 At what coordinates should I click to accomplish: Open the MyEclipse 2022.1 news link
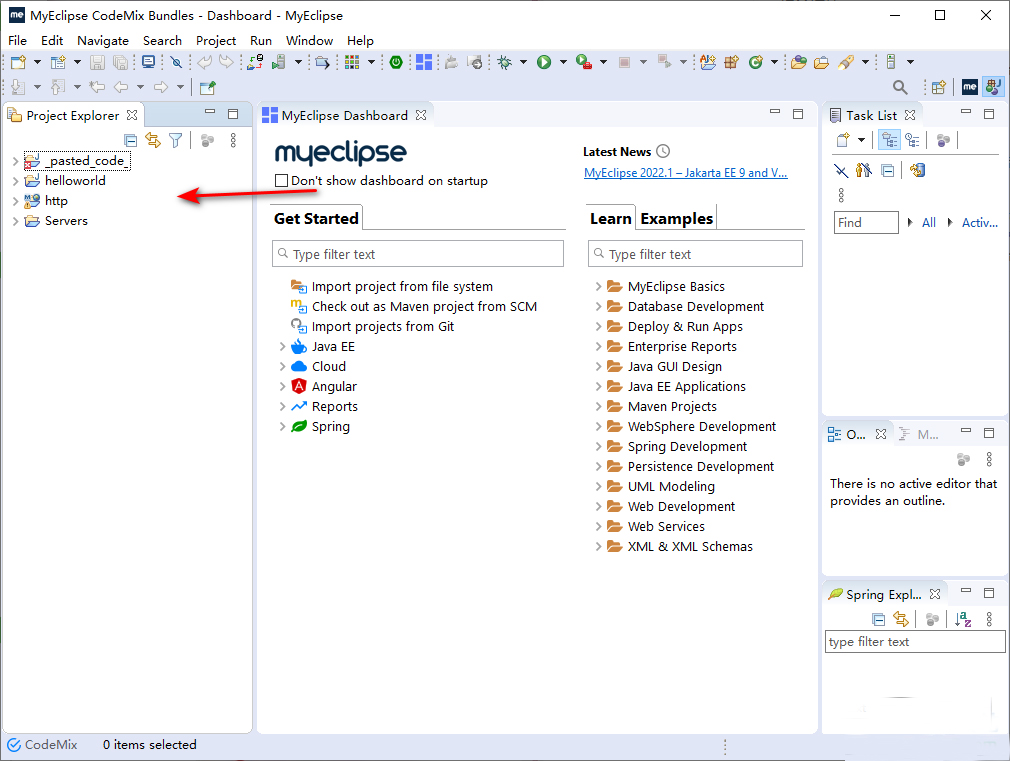click(x=685, y=173)
